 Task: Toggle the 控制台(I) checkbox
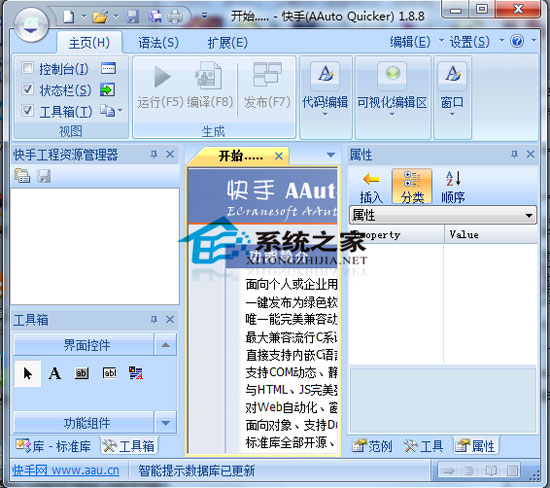(x=27, y=67)
